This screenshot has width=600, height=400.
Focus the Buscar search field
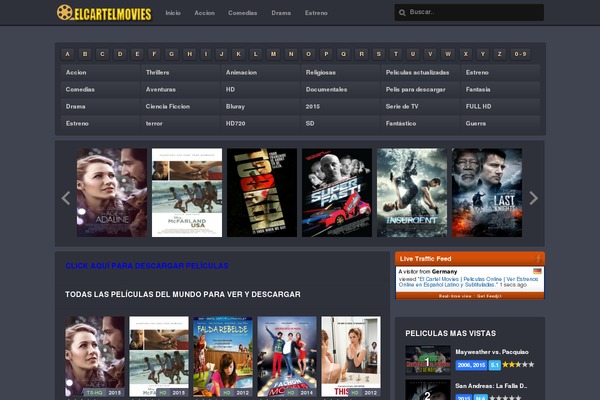[469, 12]
